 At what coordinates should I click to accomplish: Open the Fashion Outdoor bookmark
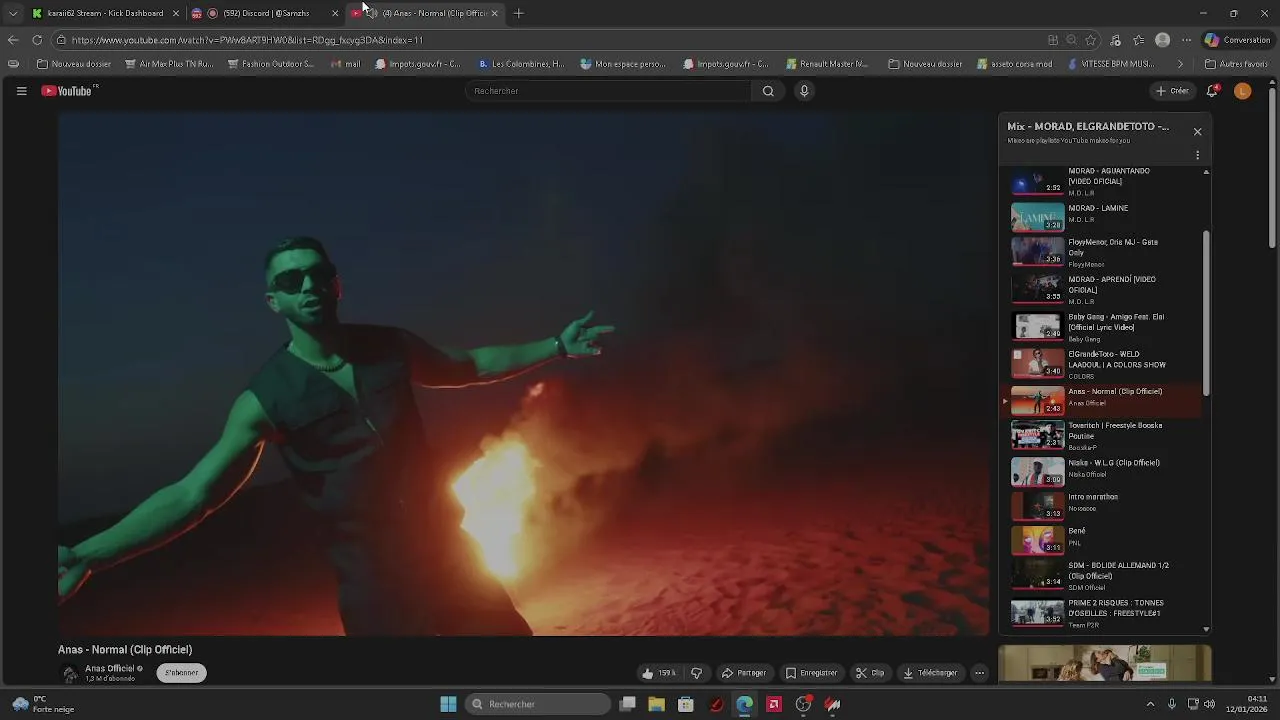pyautogui.click(x=271, y=64)
